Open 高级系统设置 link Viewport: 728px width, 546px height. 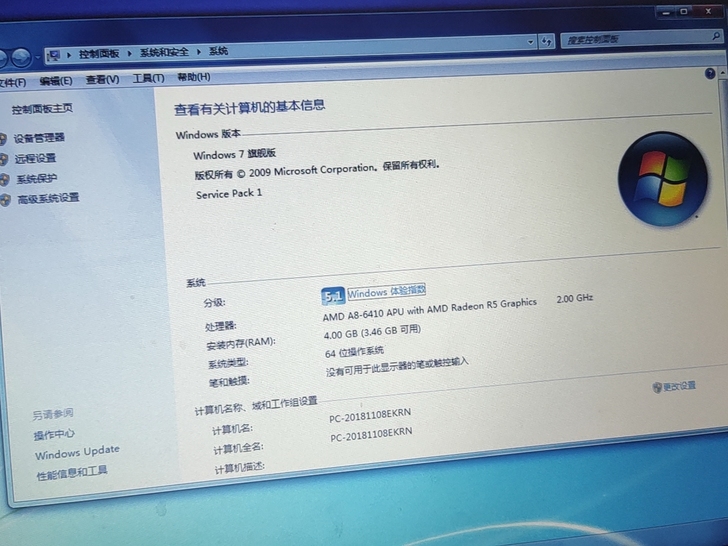pos(48,199)
